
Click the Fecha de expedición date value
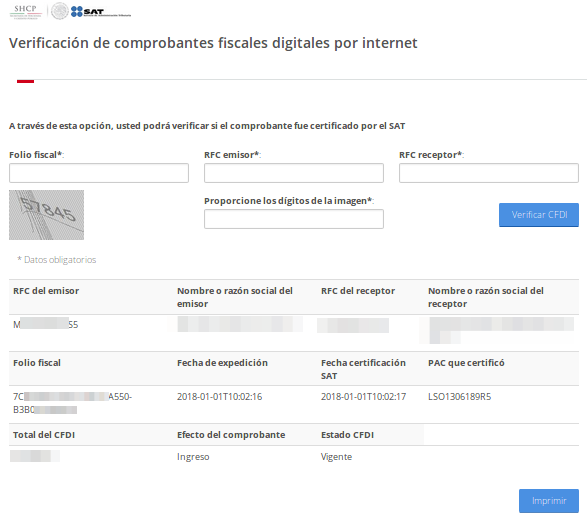(219, 397)
